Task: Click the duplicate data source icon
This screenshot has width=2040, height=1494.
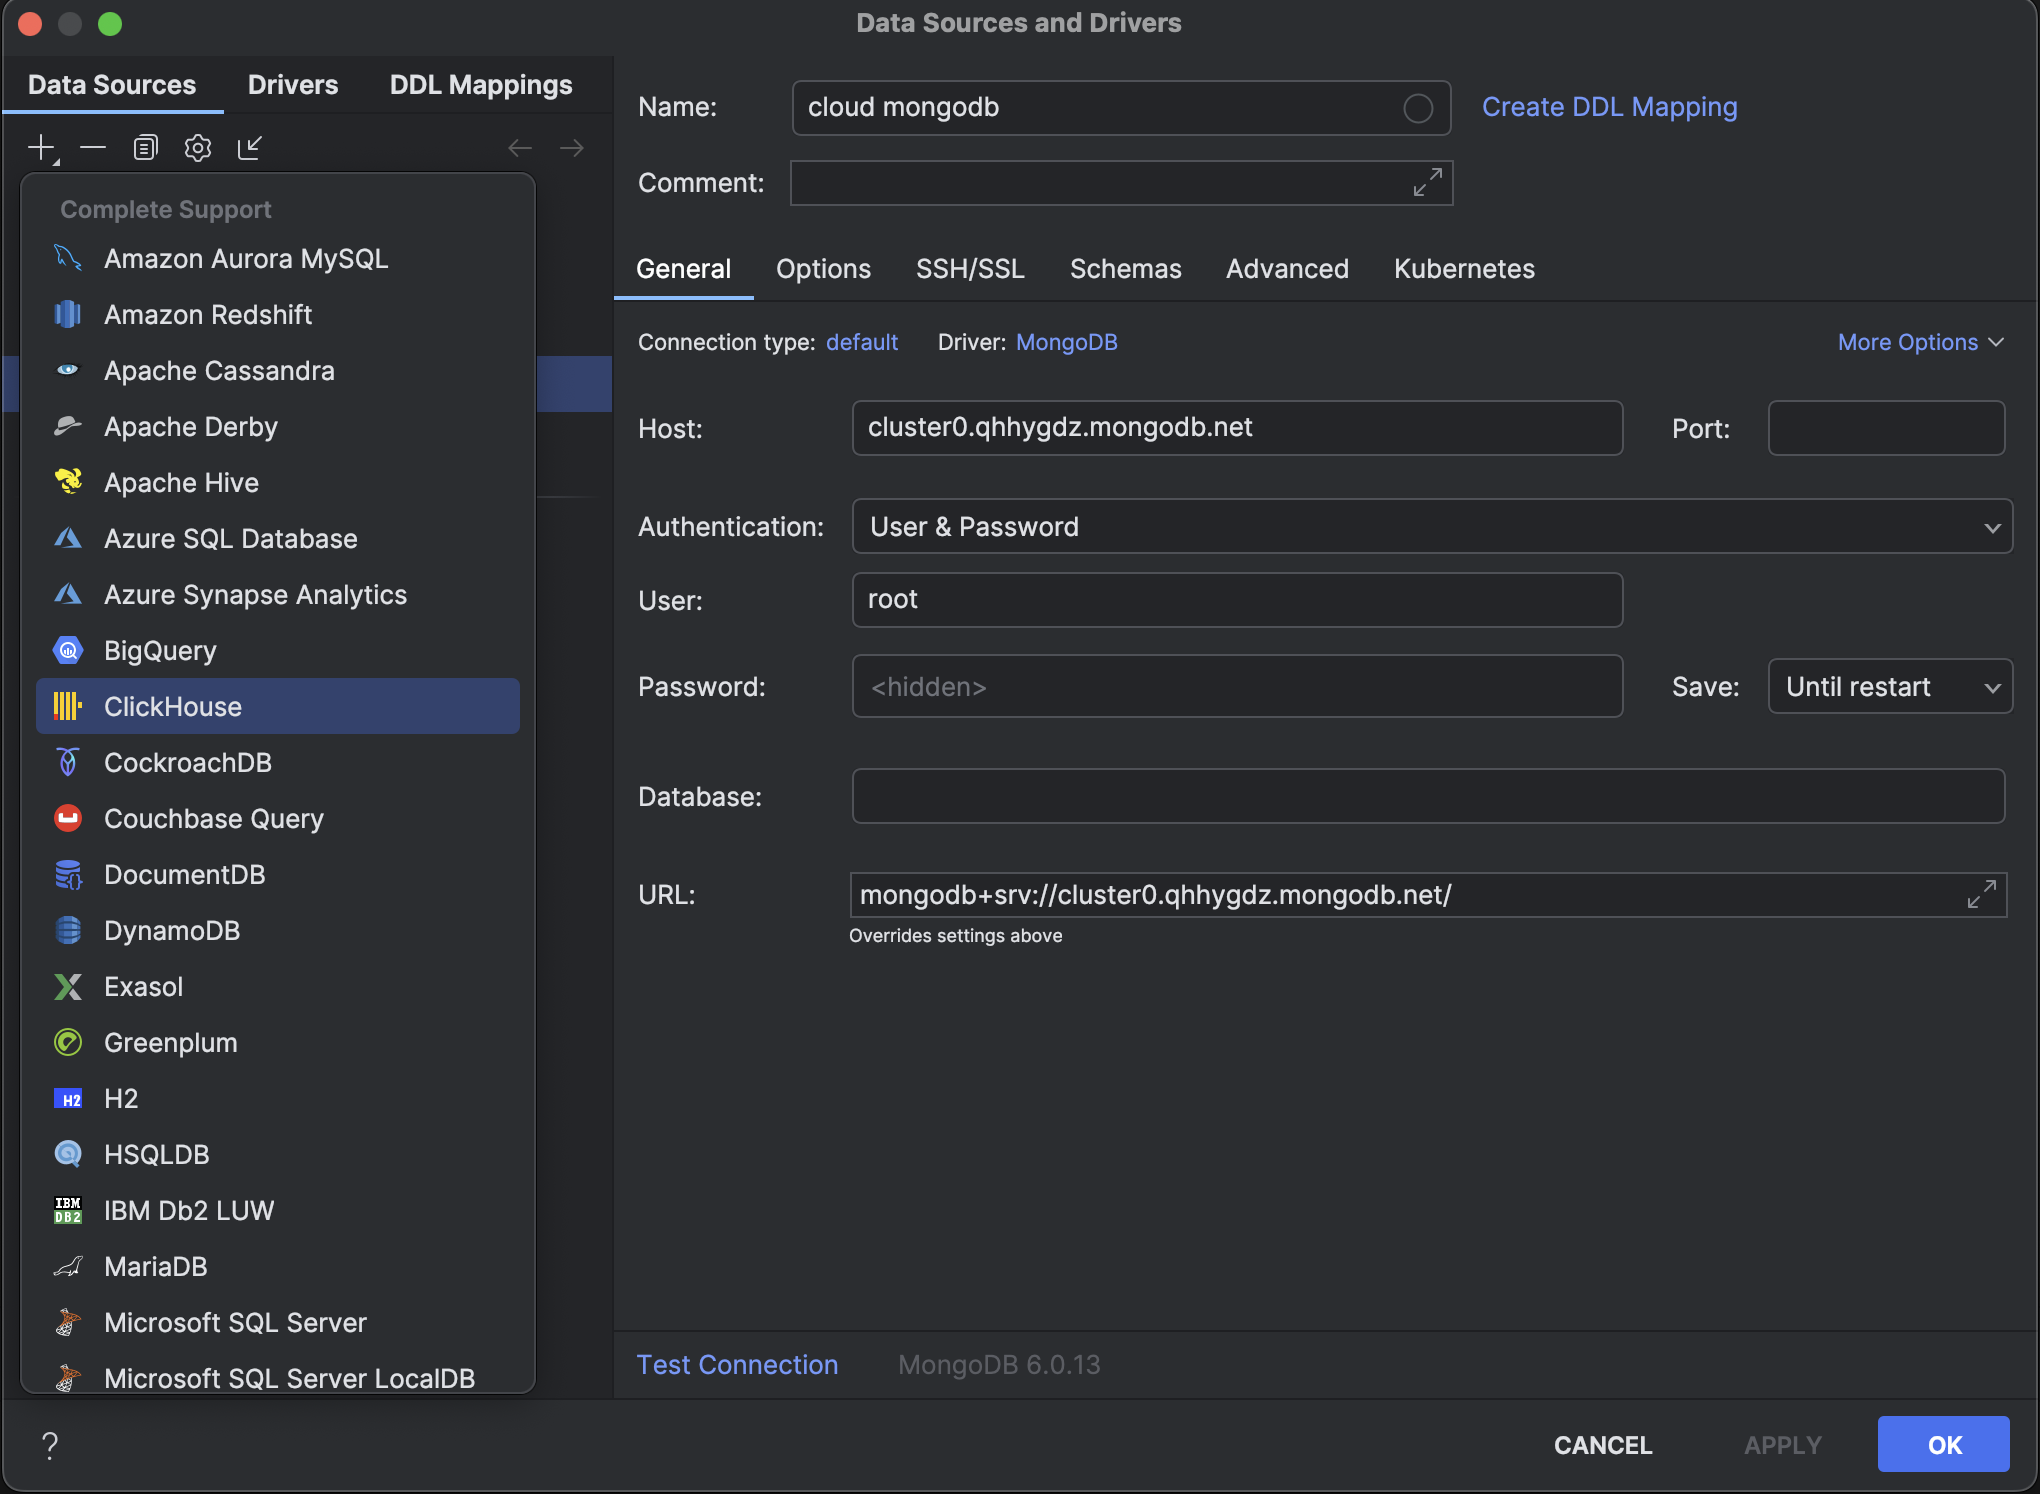Action: pyautogui.click(x=145, y=148)
